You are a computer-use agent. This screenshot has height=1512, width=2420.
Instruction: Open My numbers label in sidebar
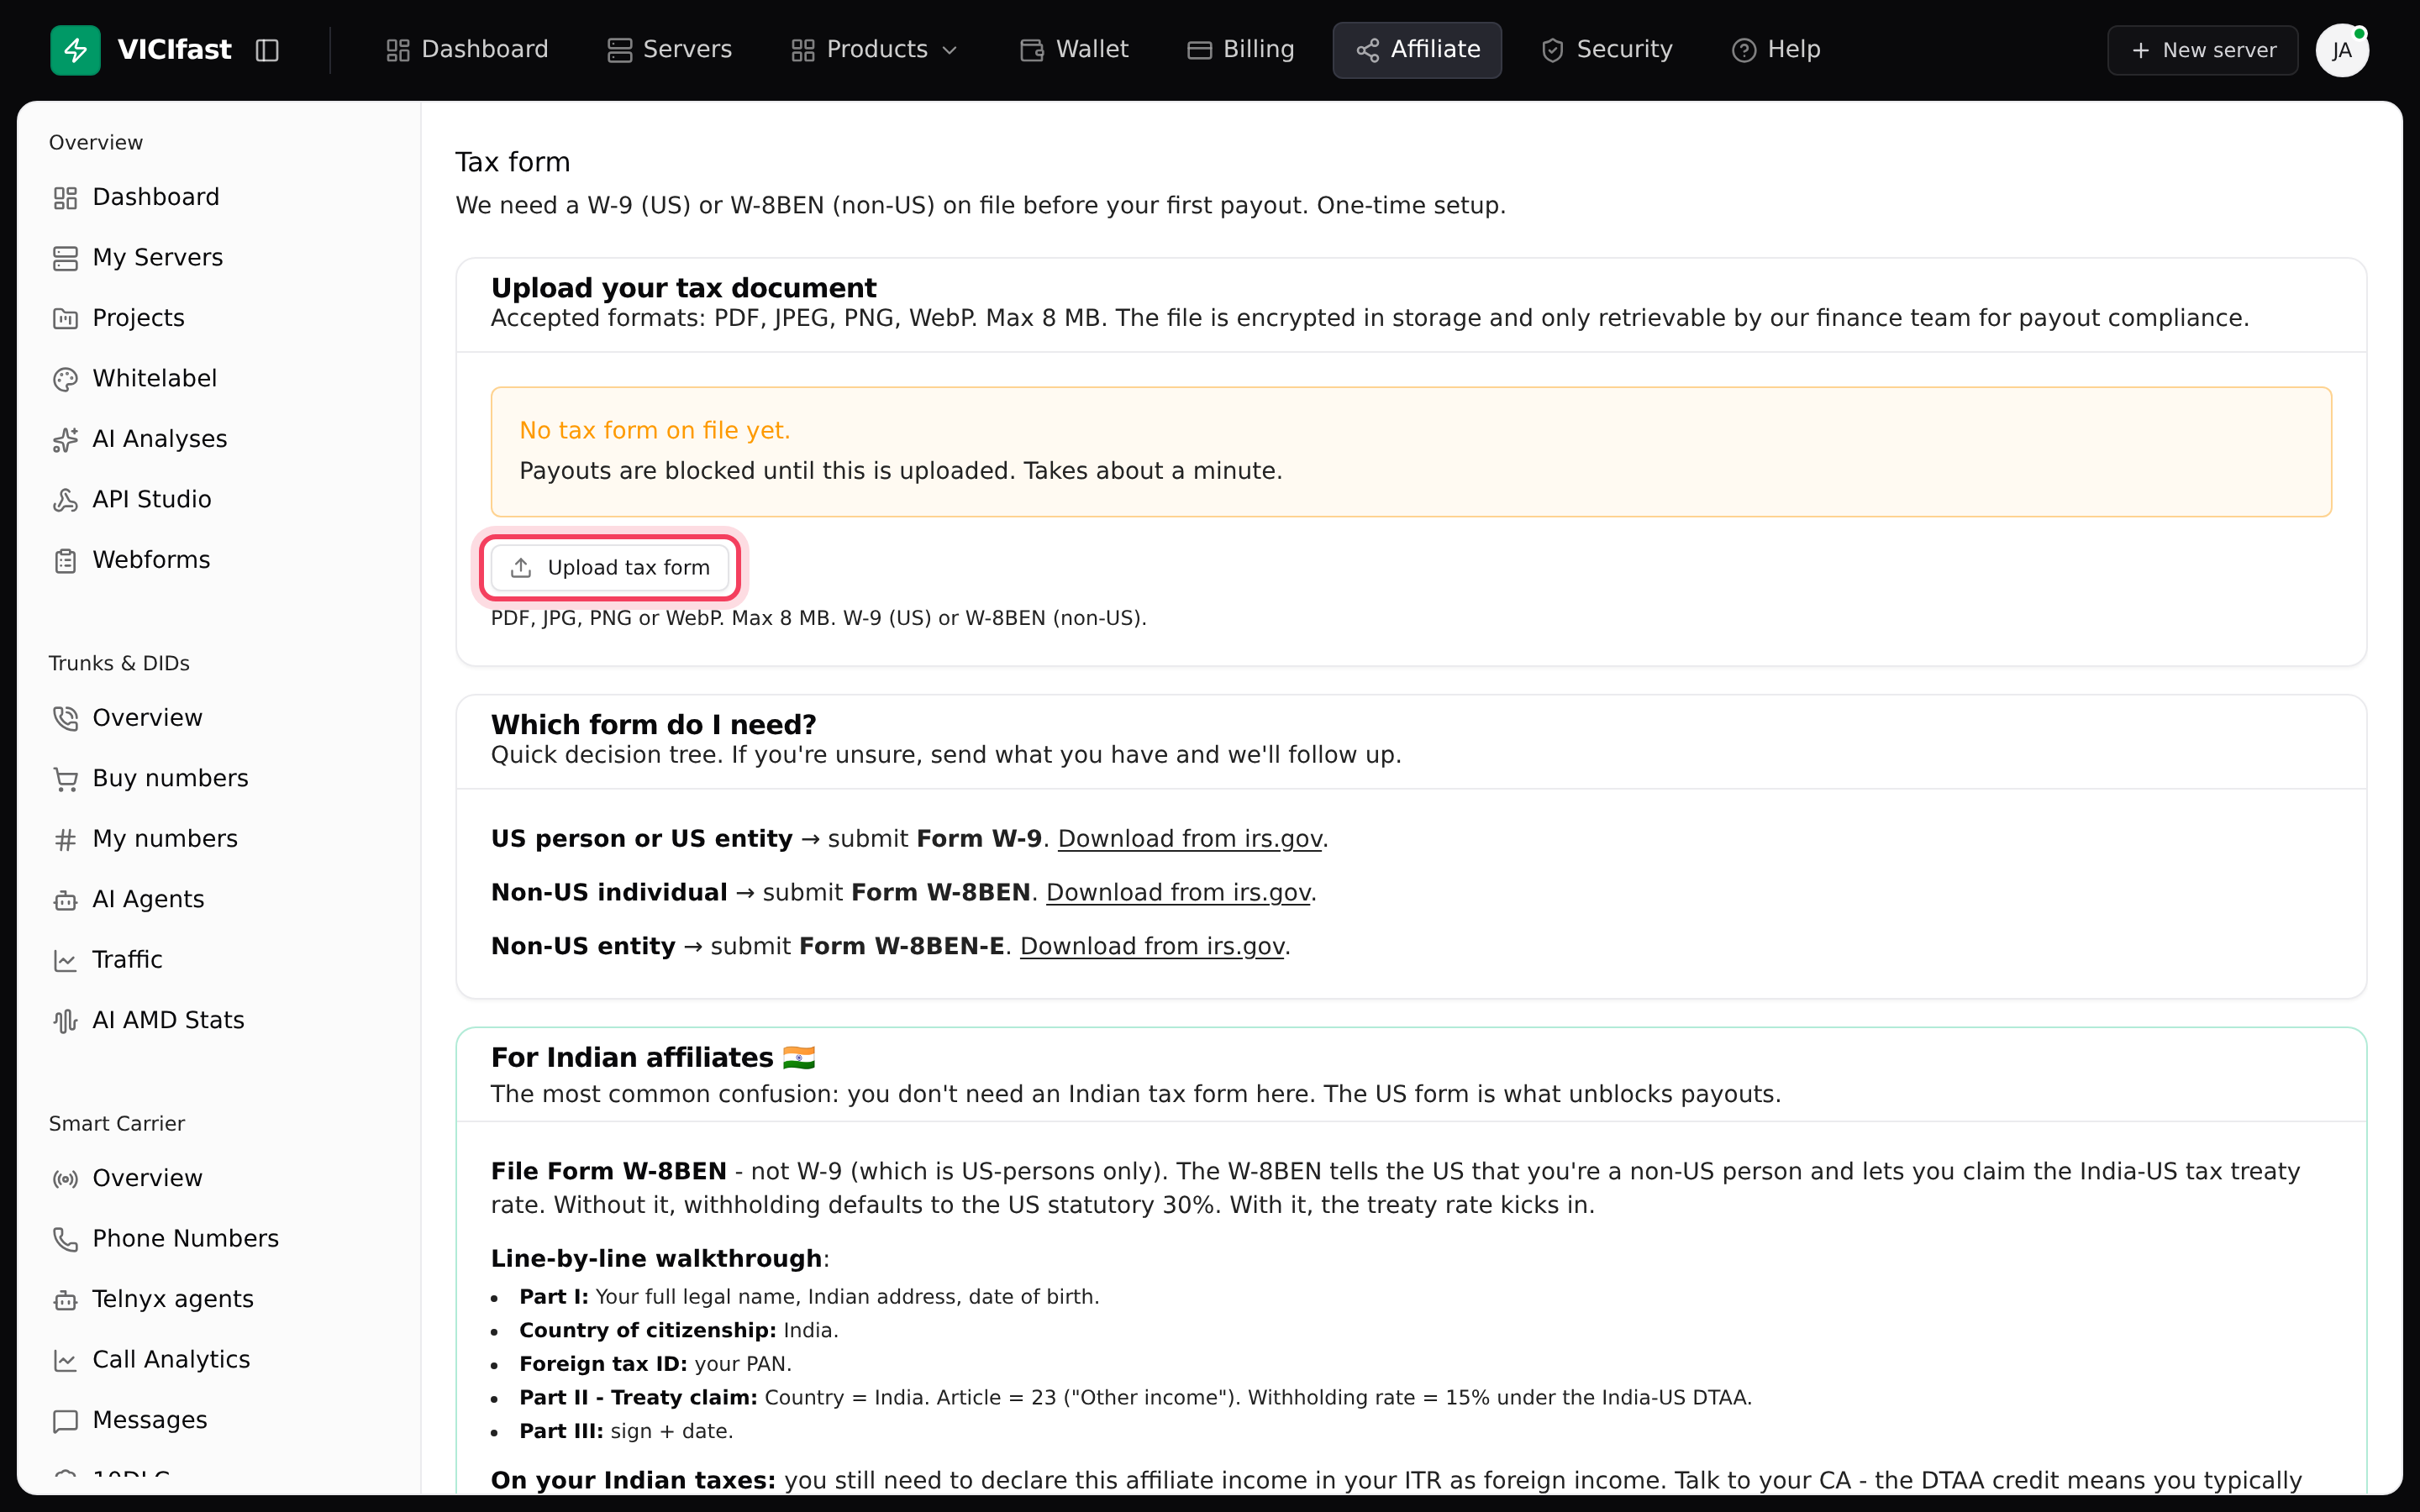(x=165, y=839)
